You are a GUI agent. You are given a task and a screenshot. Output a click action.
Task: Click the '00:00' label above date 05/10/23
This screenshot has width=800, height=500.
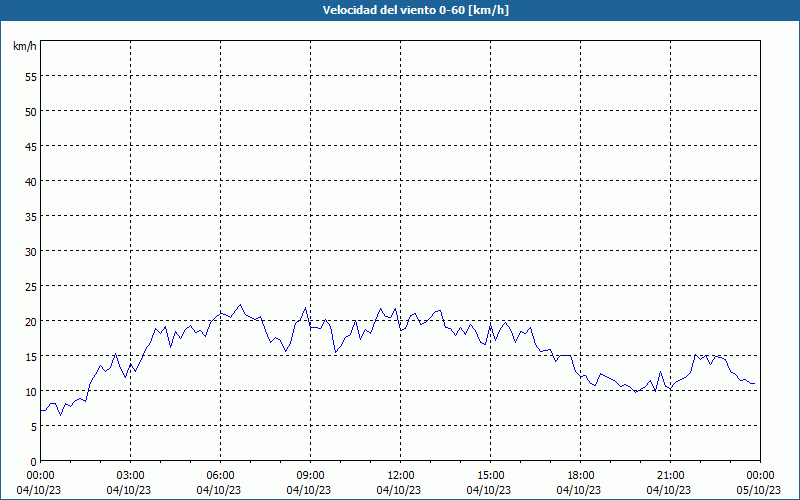pos(760,475)
